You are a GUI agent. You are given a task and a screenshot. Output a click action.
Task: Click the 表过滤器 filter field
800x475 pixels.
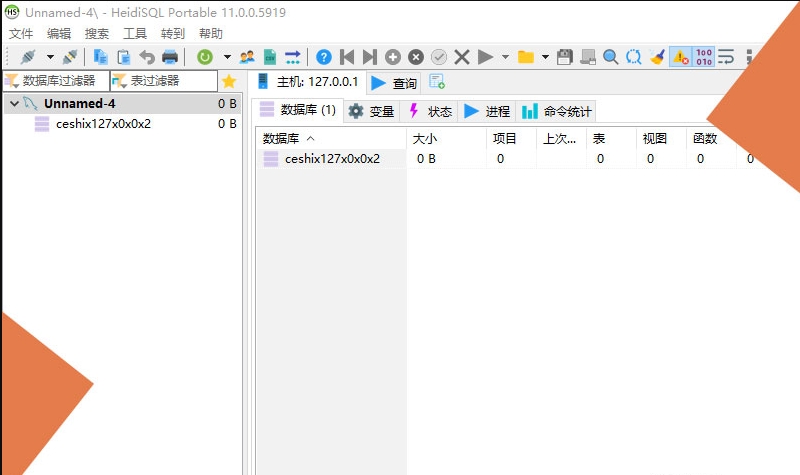tap(164, 81)
